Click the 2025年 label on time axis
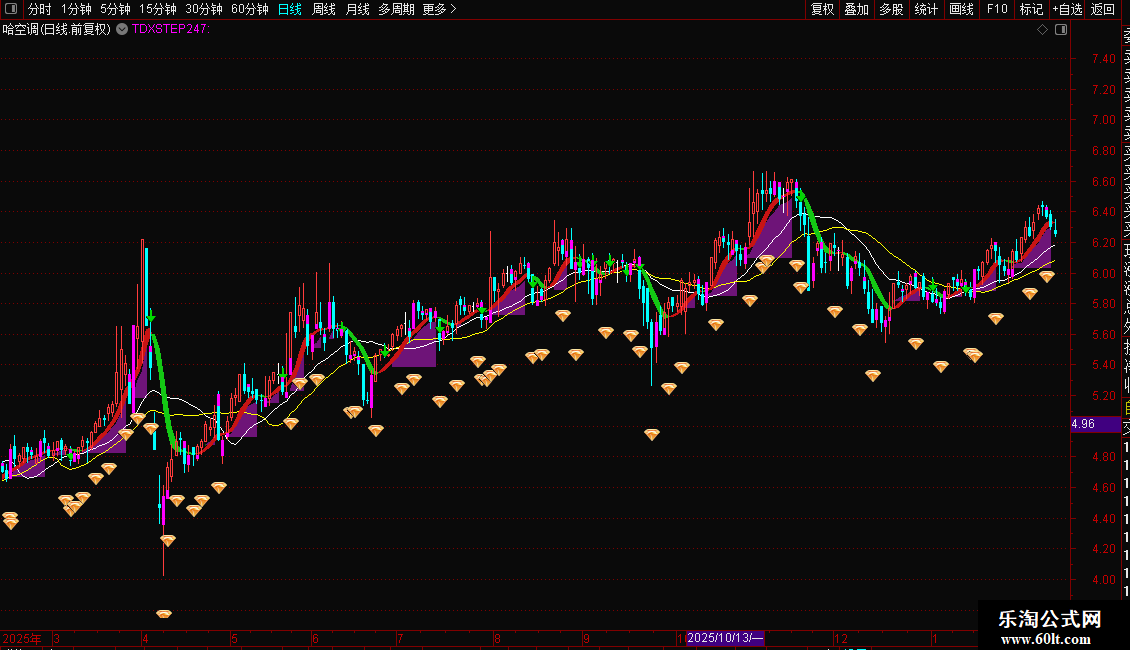The height and width of the screenshot is (650, 1130). [x=22, y=638]
